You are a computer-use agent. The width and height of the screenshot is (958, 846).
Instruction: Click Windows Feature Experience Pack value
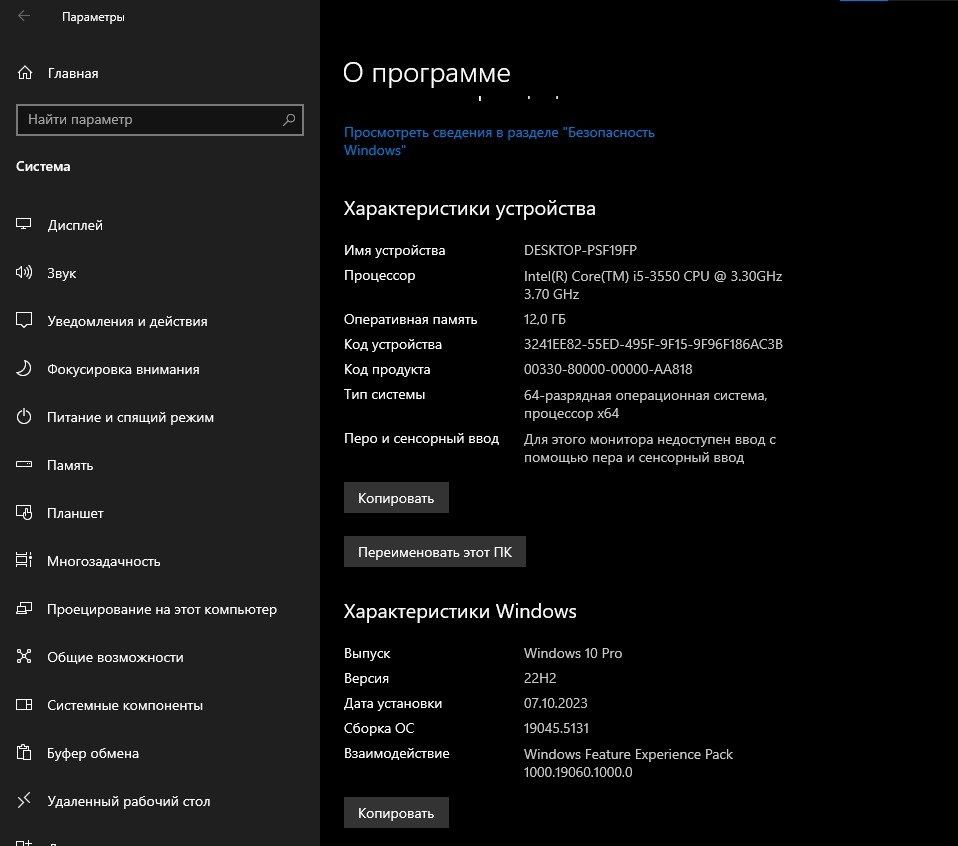[628, 763]
